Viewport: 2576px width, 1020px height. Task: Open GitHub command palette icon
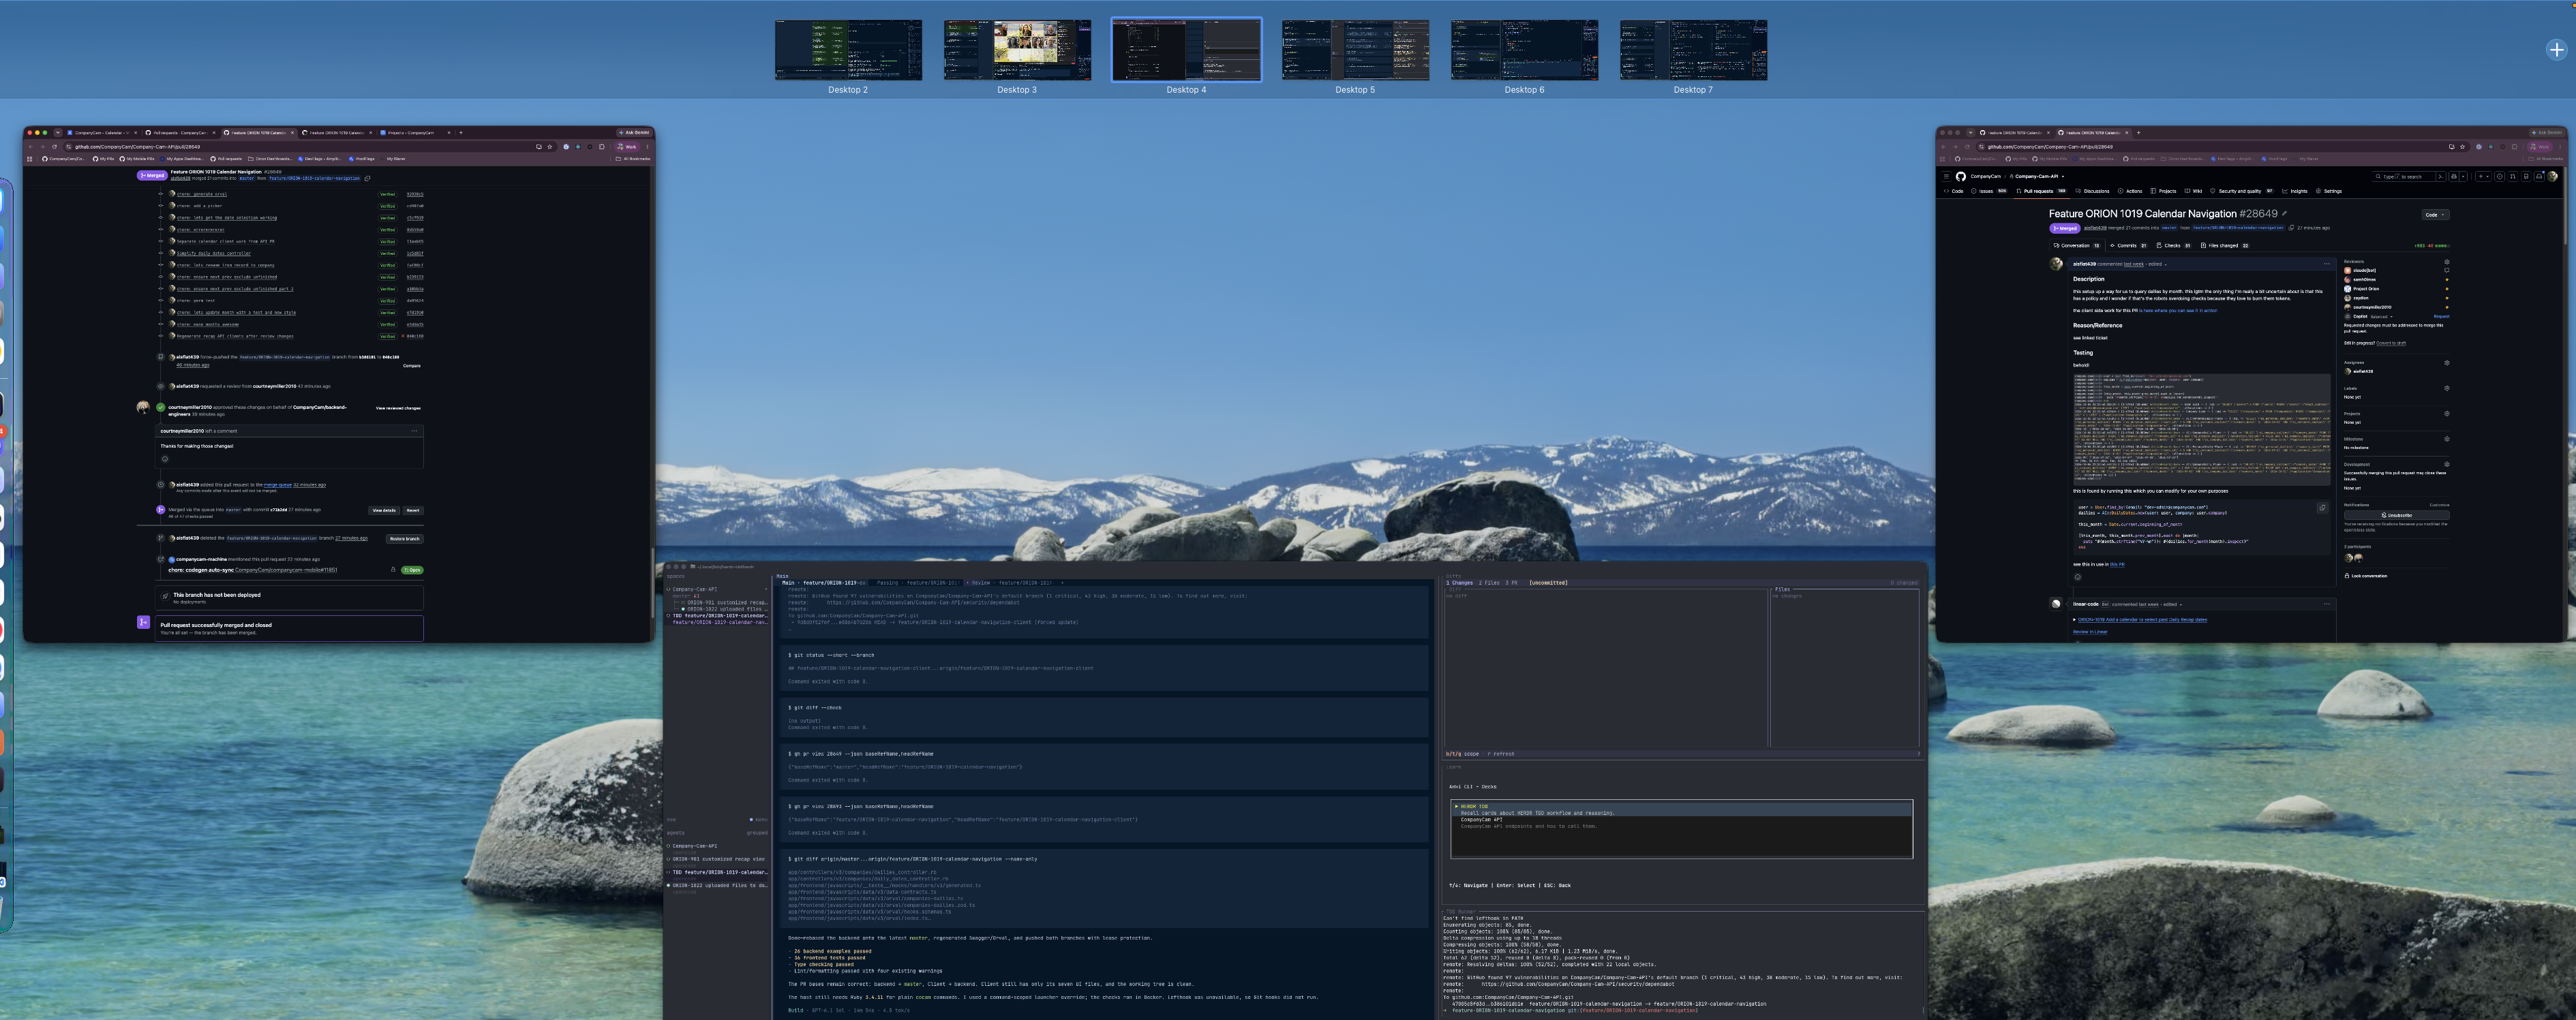[2441, 177]
